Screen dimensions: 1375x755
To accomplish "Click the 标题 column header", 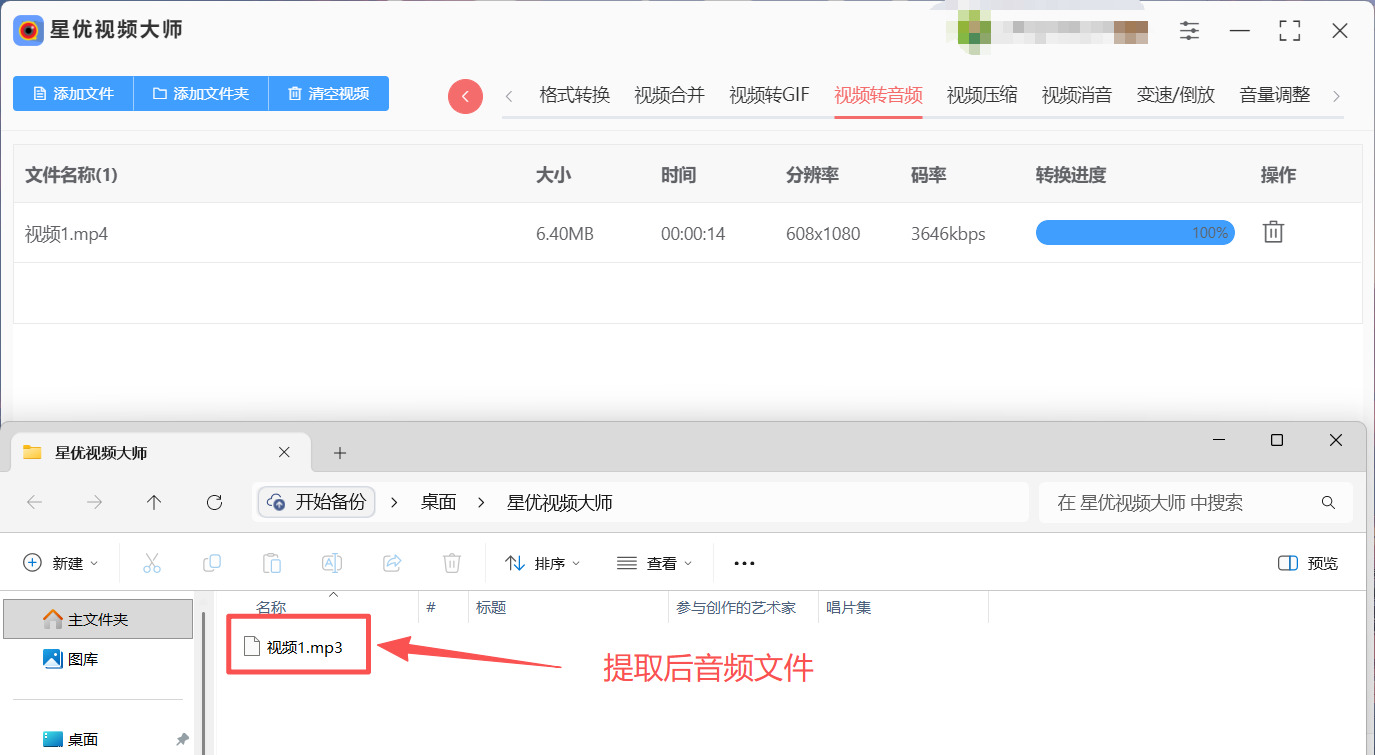I will (x=491, y=607).
